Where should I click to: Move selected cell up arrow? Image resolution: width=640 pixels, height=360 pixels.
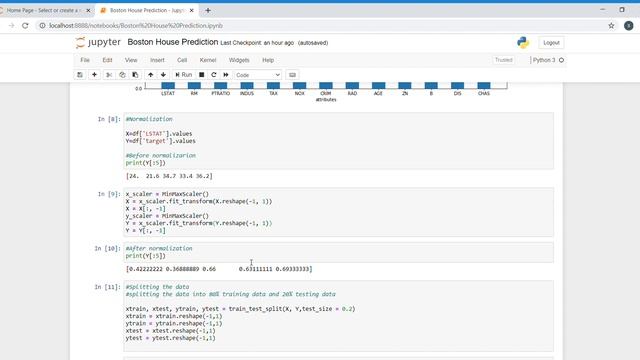tap(151, 75)
